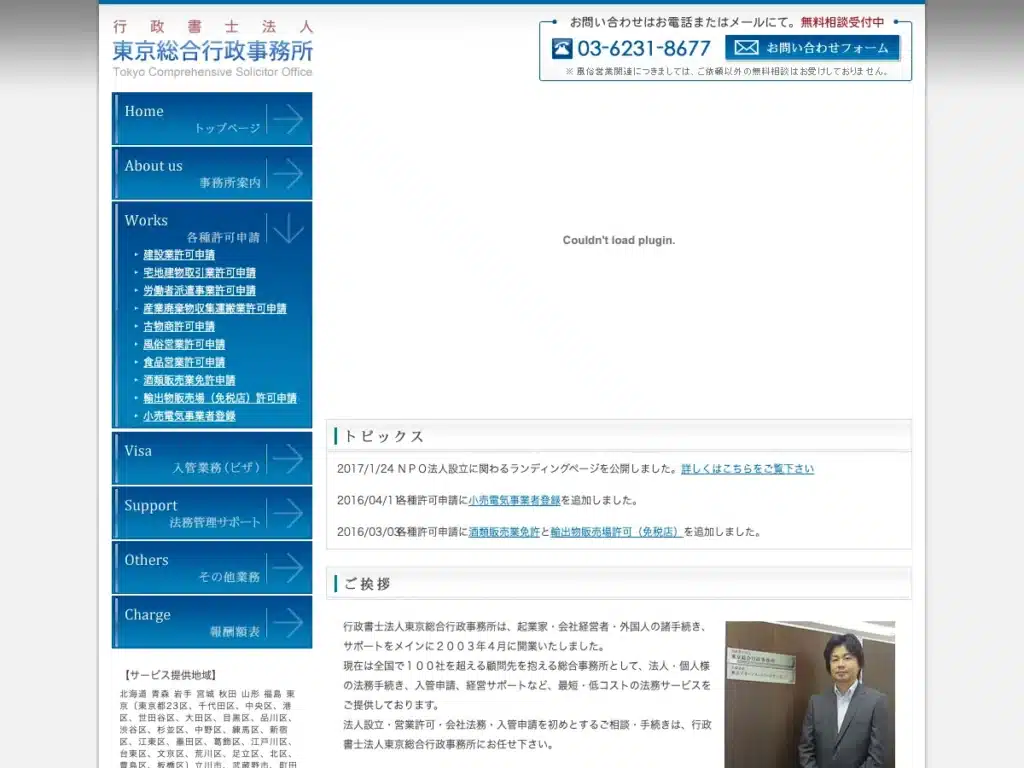This screenshot has width=1024, height=768.
Task: Click the envelope icon on contact form button
Action: coord(746,48)
